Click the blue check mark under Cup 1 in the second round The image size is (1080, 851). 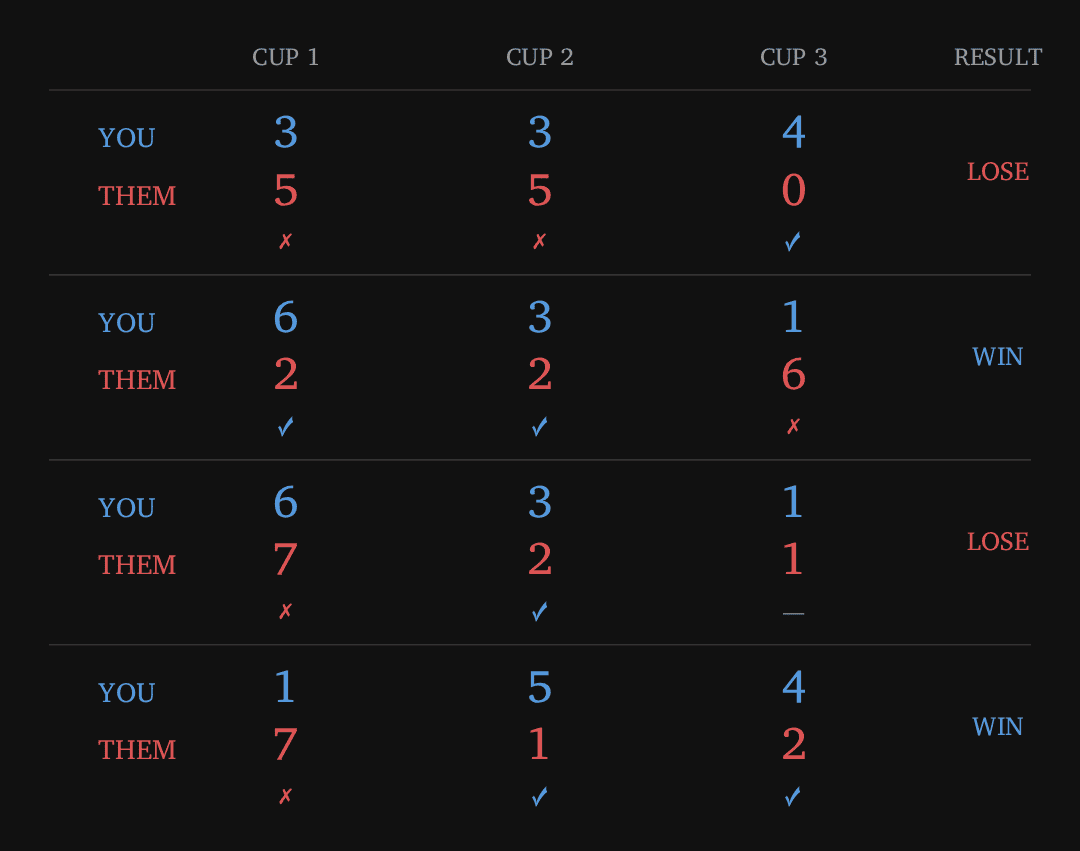coord(285,427)
